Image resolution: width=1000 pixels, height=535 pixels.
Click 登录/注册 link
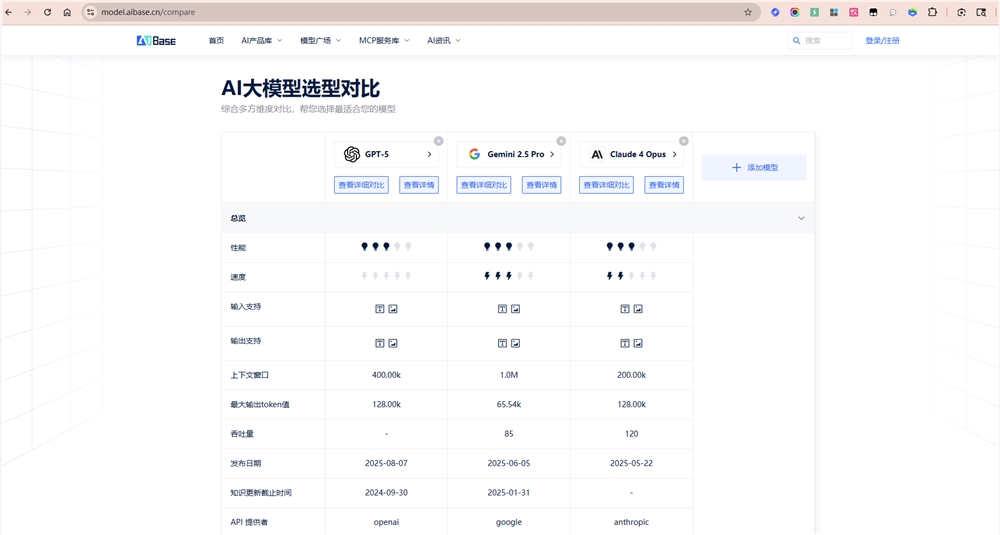882,41
